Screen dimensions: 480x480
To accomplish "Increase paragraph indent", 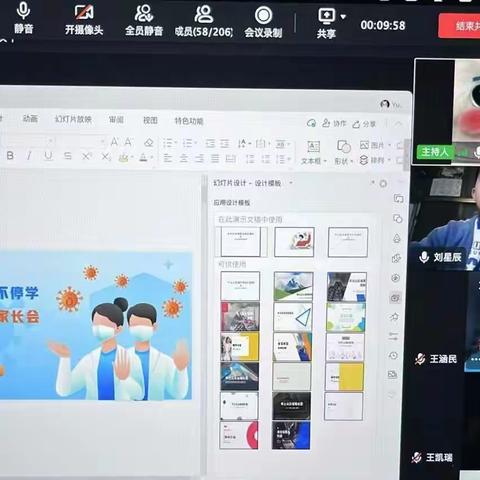I will pyautogui.click(x=225, y=144).
